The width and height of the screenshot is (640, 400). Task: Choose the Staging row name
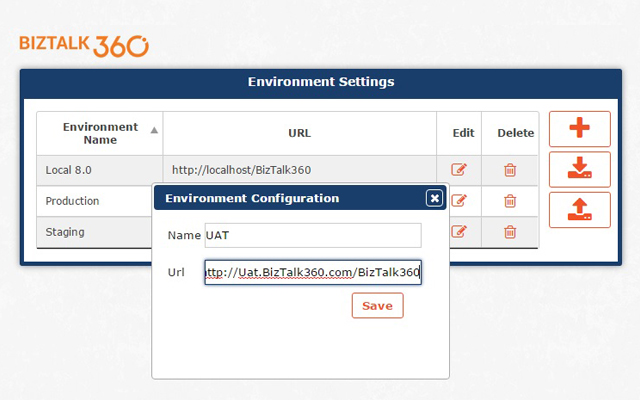tap(65, 232)
